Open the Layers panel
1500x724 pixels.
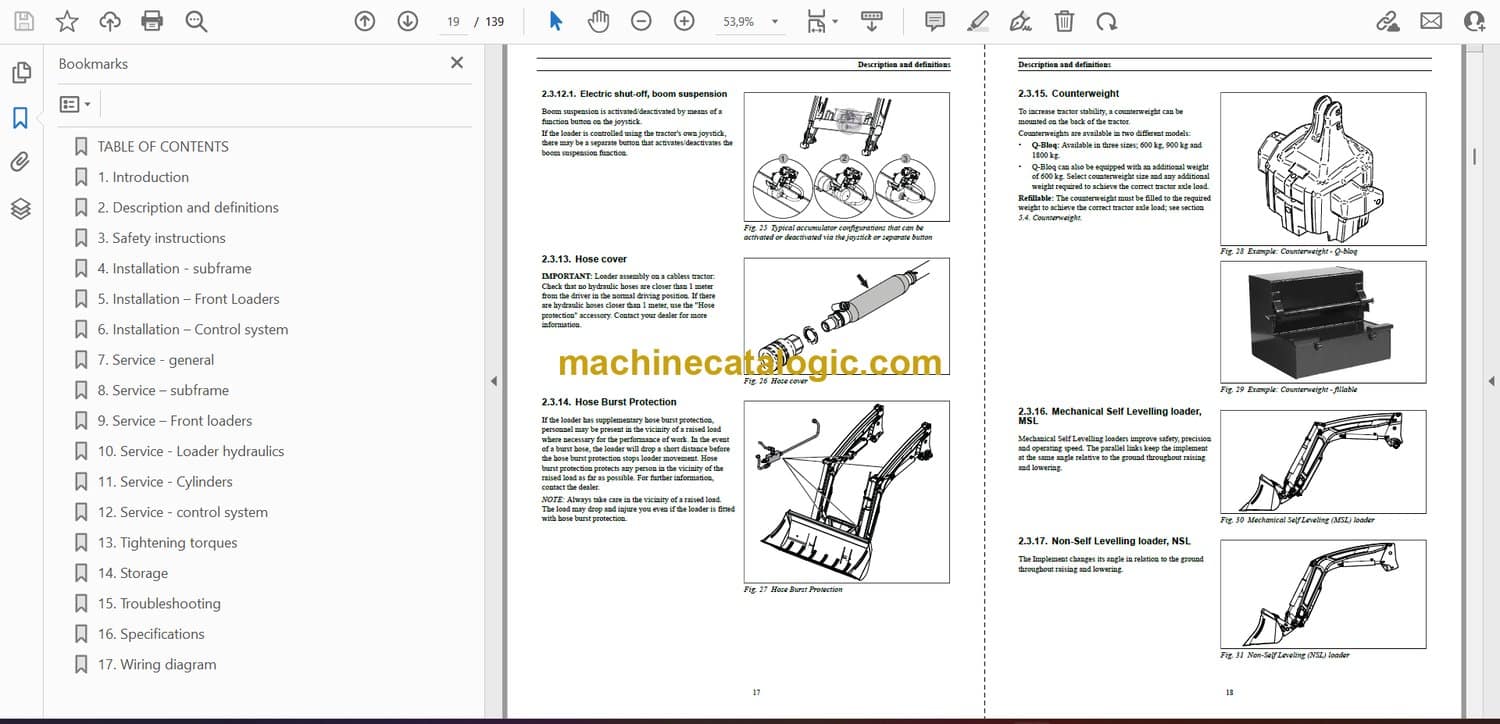point(21,208)
